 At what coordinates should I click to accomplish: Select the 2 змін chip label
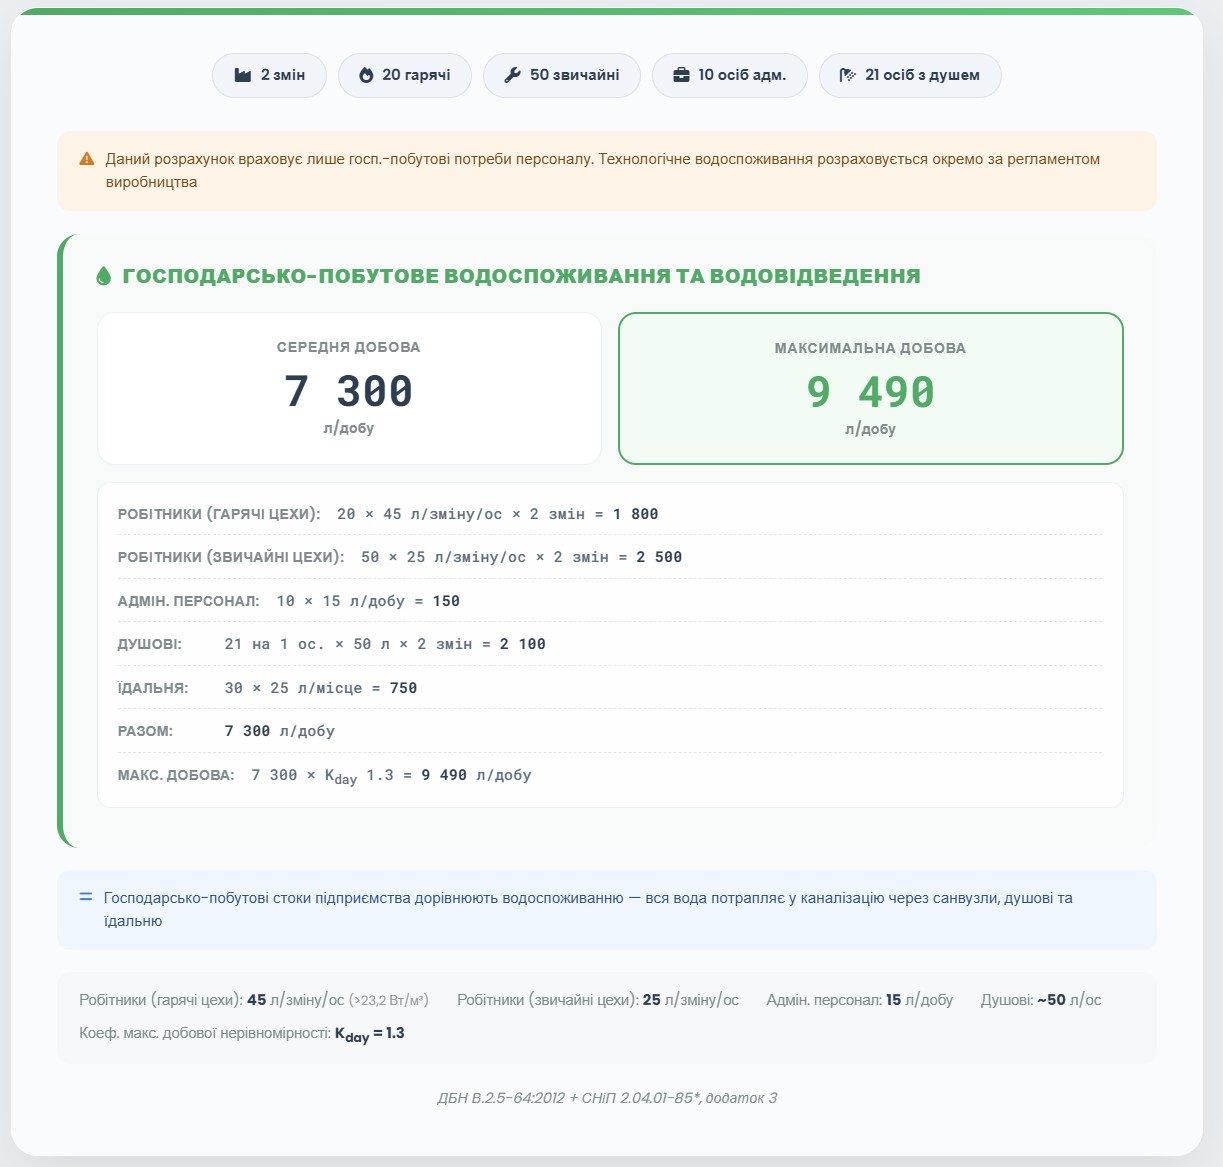(283, 75)
